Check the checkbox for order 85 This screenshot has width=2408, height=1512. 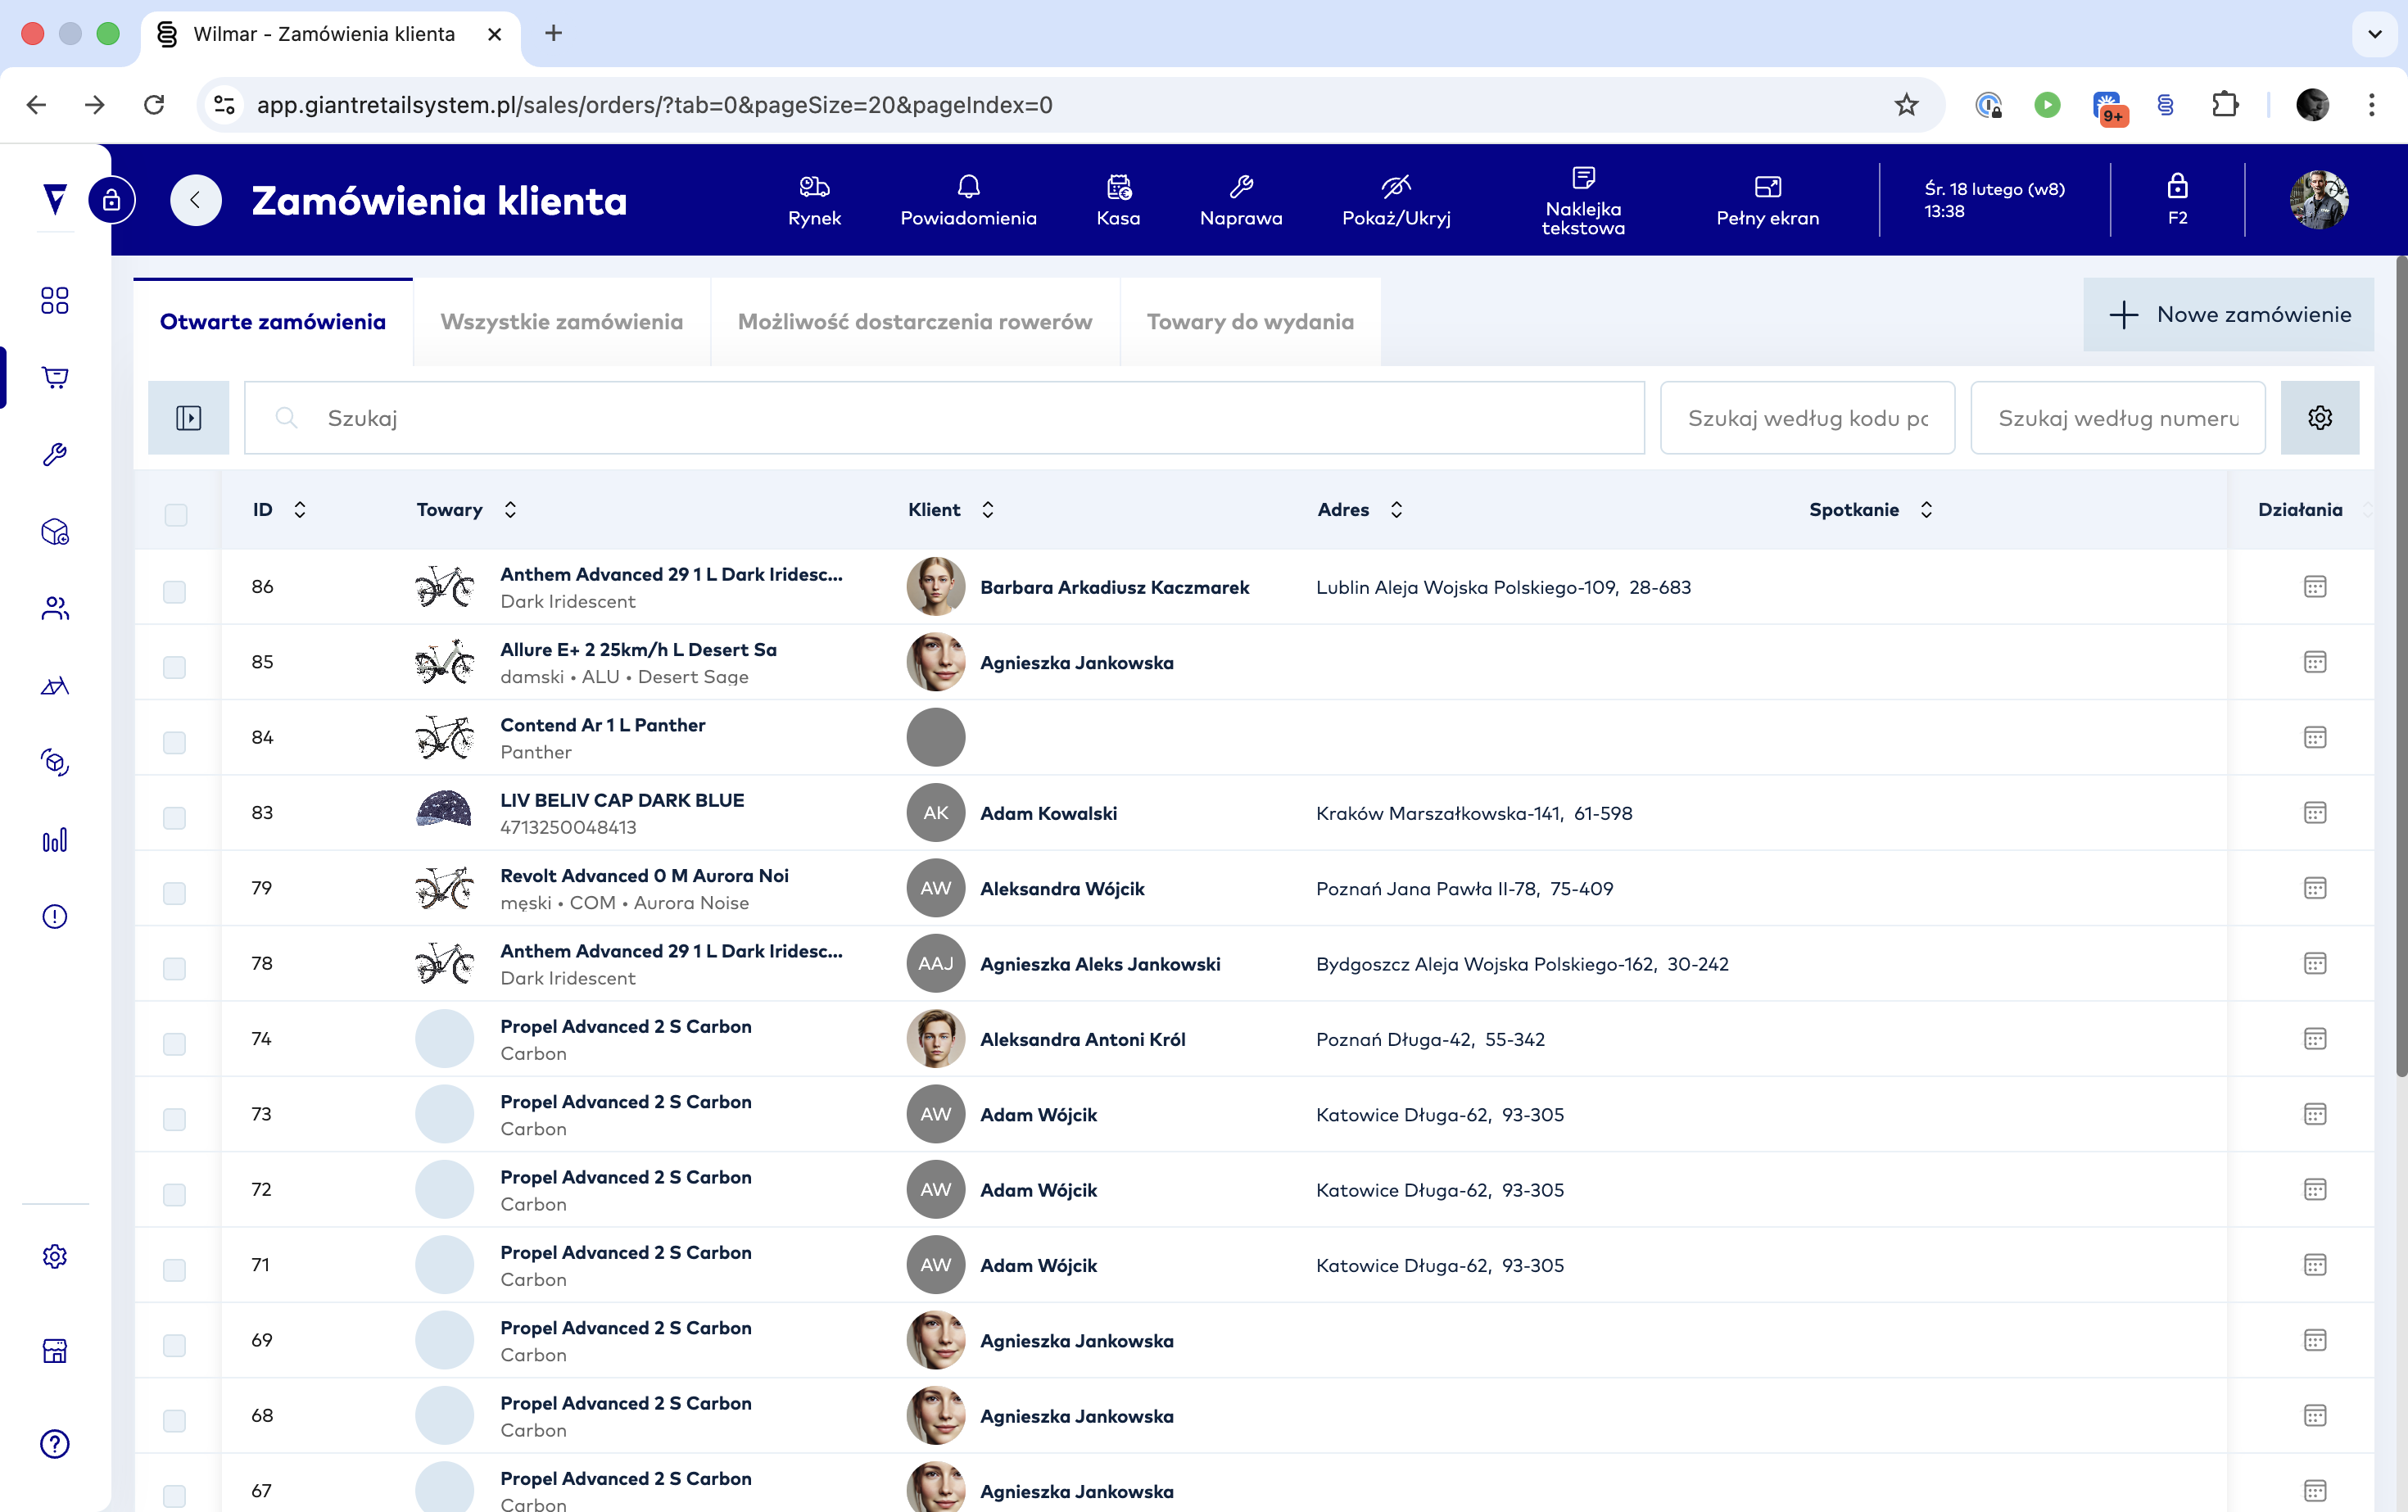coord(175,667)
